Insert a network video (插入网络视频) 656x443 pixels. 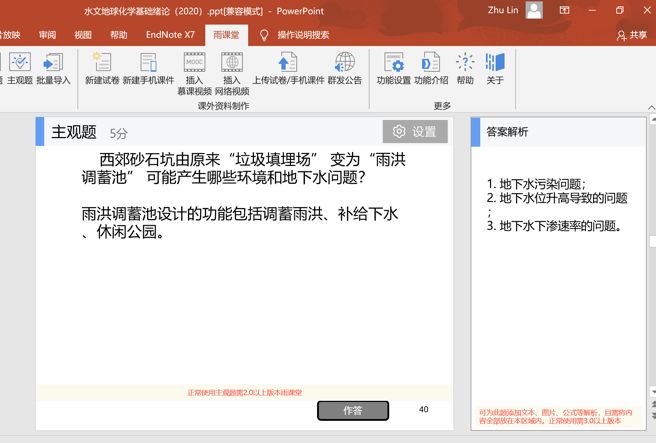click(x=232, y=70)
